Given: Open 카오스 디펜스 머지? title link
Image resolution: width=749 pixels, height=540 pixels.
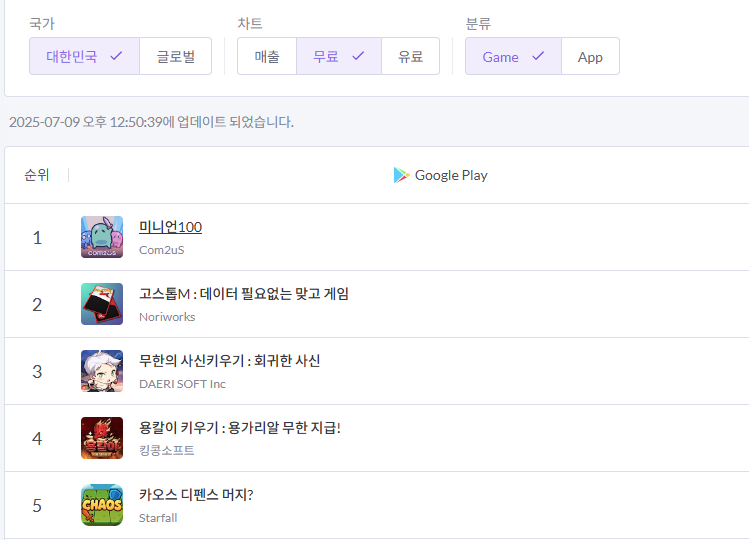Looking at the screenshot, I should (x=196, y=494).
